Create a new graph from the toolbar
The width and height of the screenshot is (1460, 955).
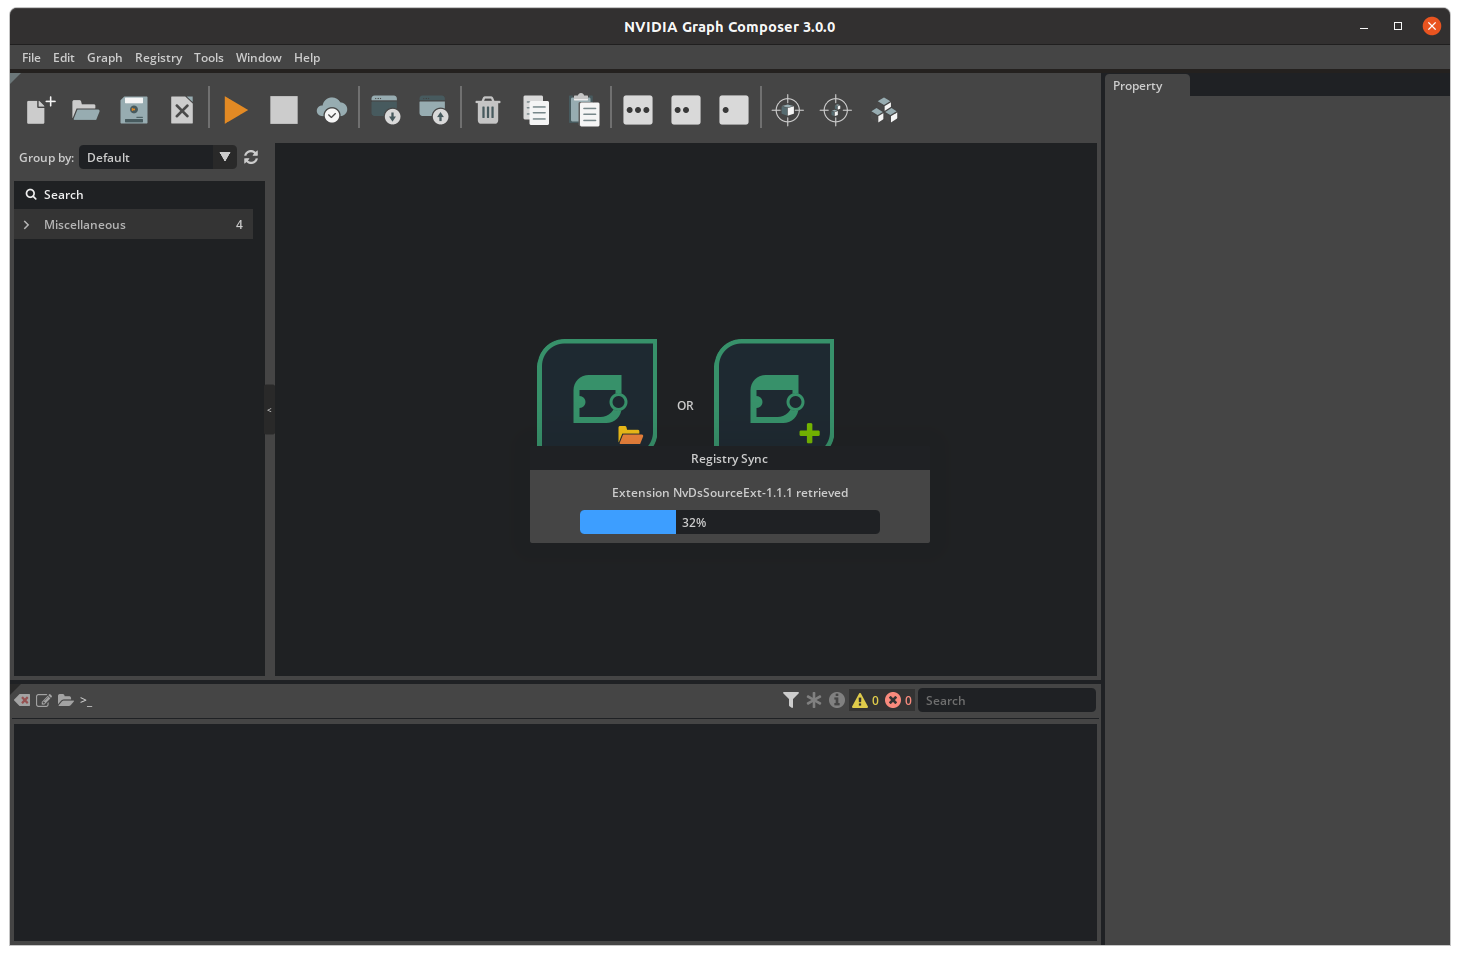tap(40, 110)
